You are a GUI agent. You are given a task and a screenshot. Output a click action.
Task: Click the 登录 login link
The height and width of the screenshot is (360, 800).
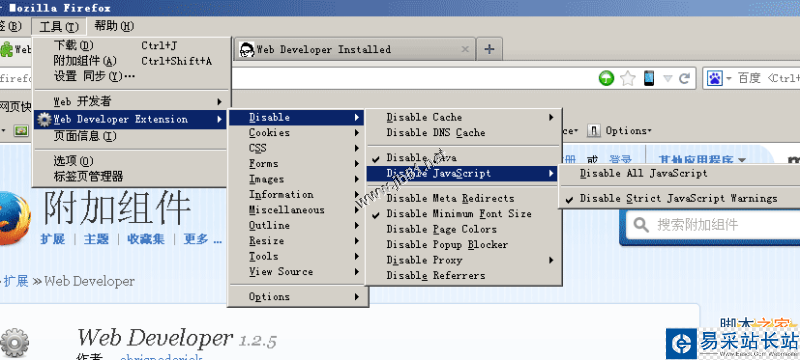tap(620, 160)
